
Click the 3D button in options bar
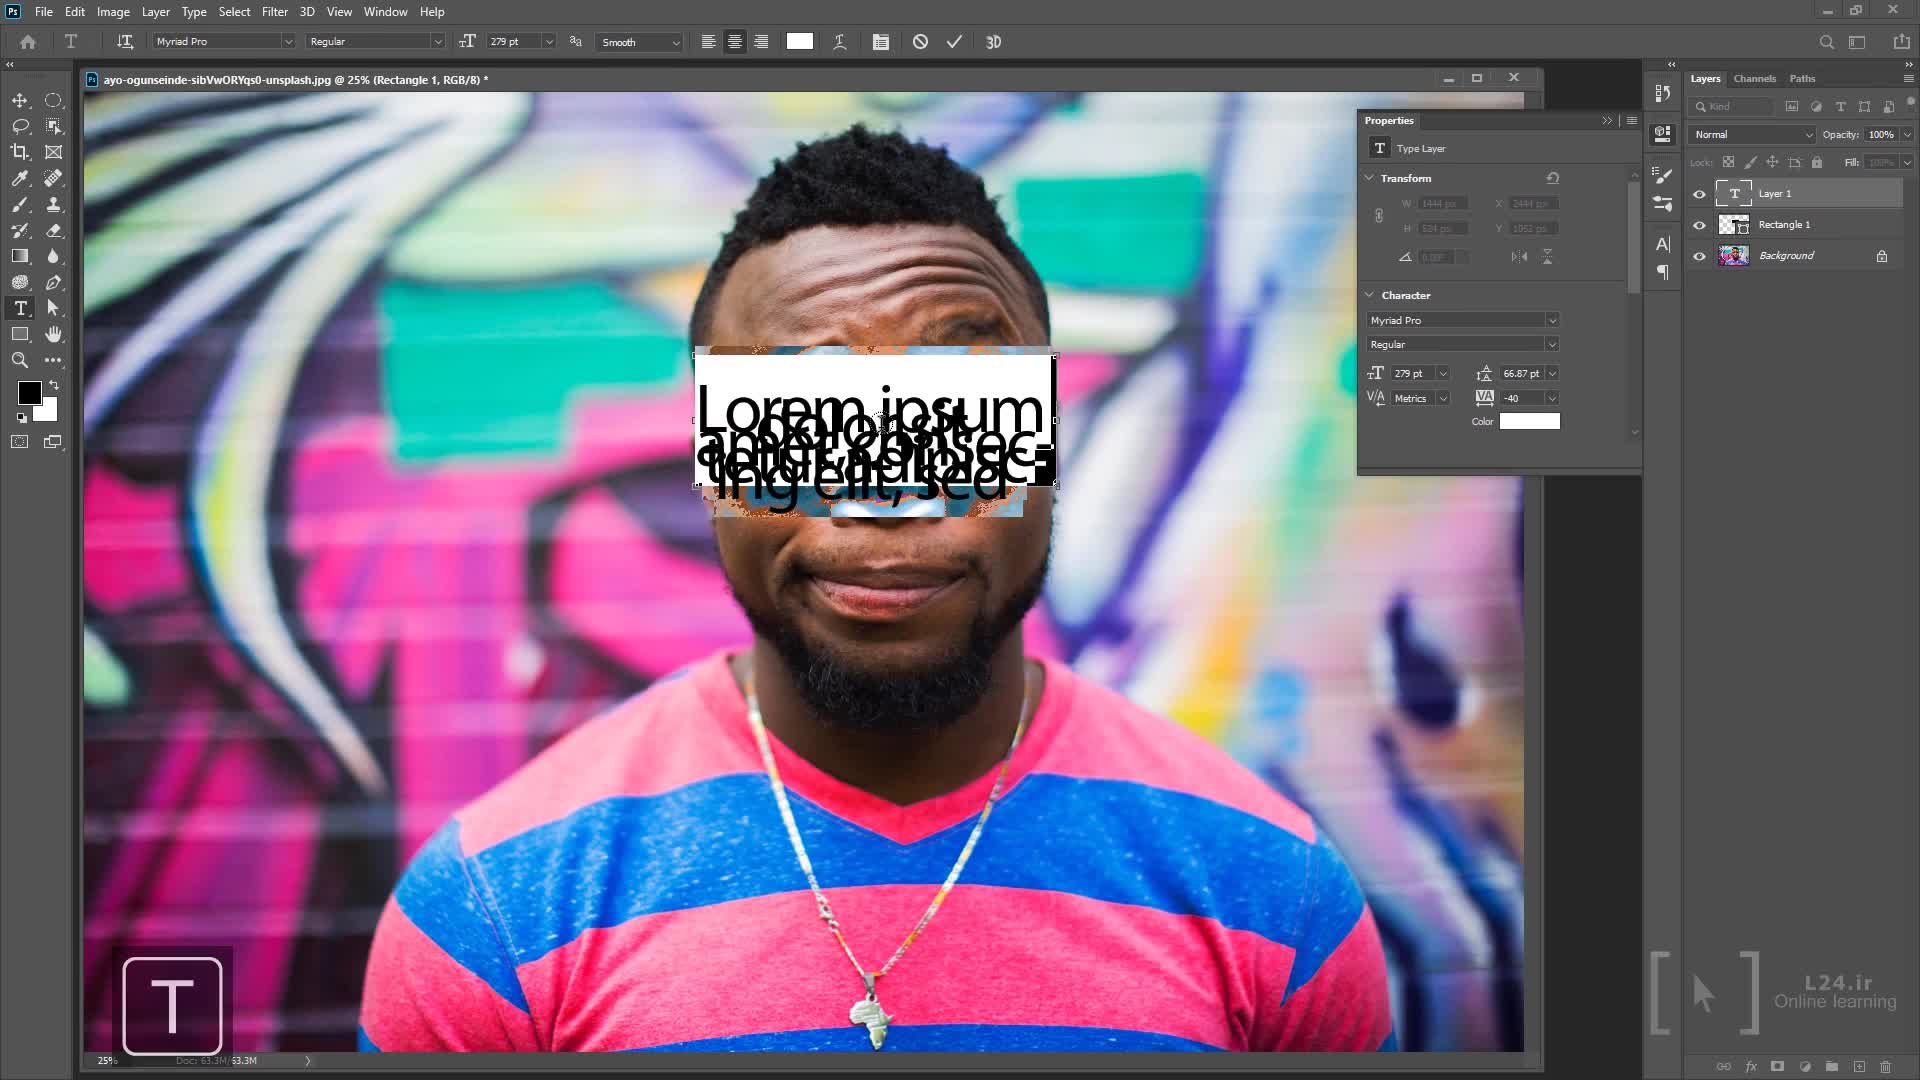993,42
